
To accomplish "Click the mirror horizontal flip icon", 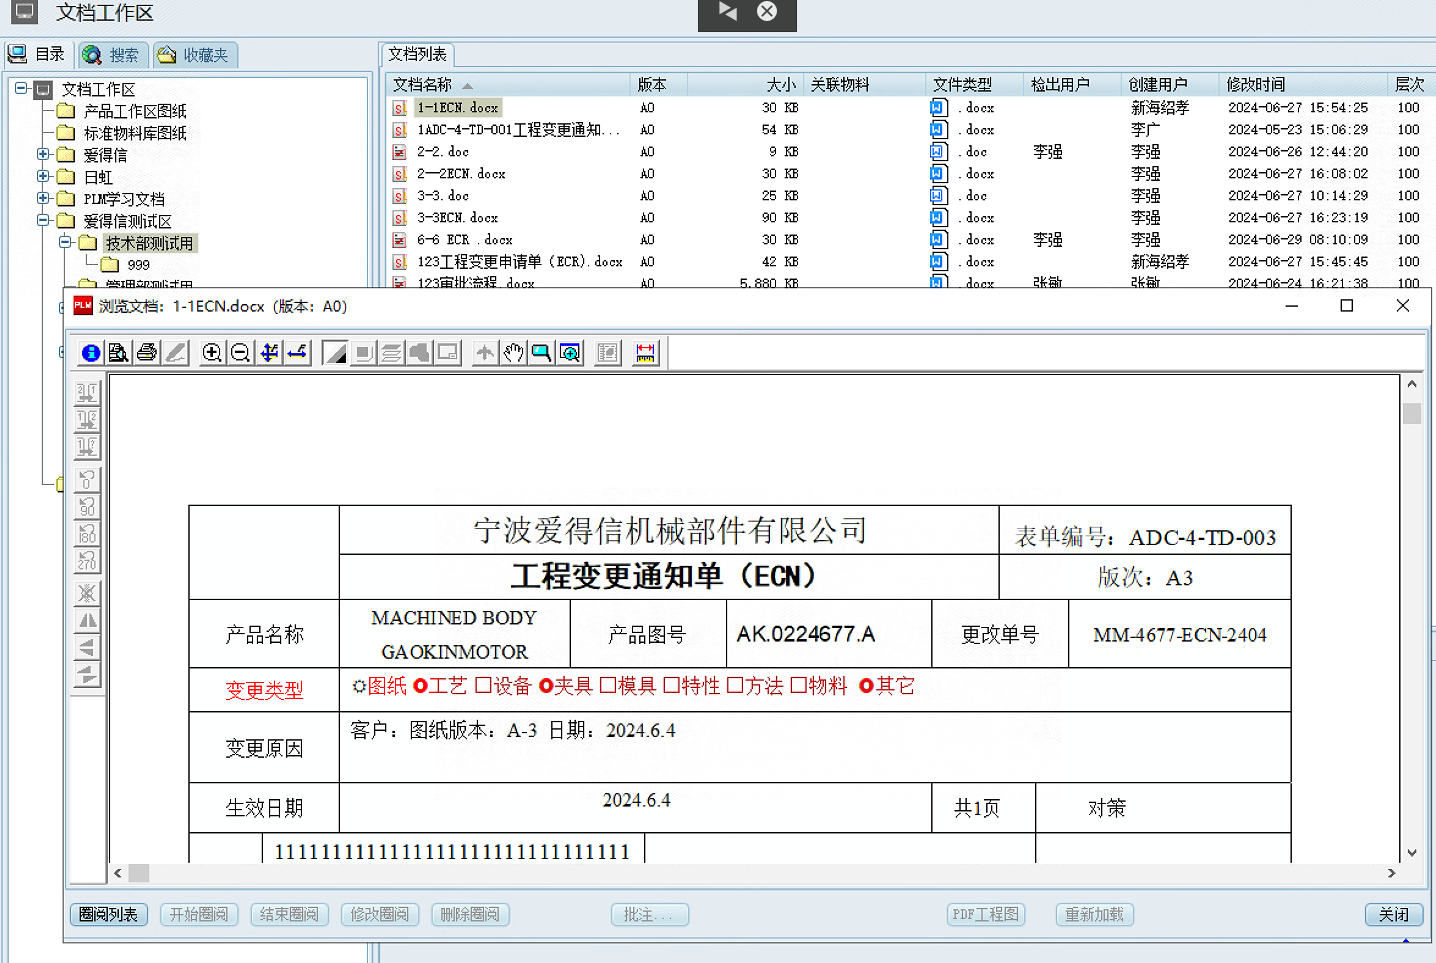I will [x=87, y=621].
